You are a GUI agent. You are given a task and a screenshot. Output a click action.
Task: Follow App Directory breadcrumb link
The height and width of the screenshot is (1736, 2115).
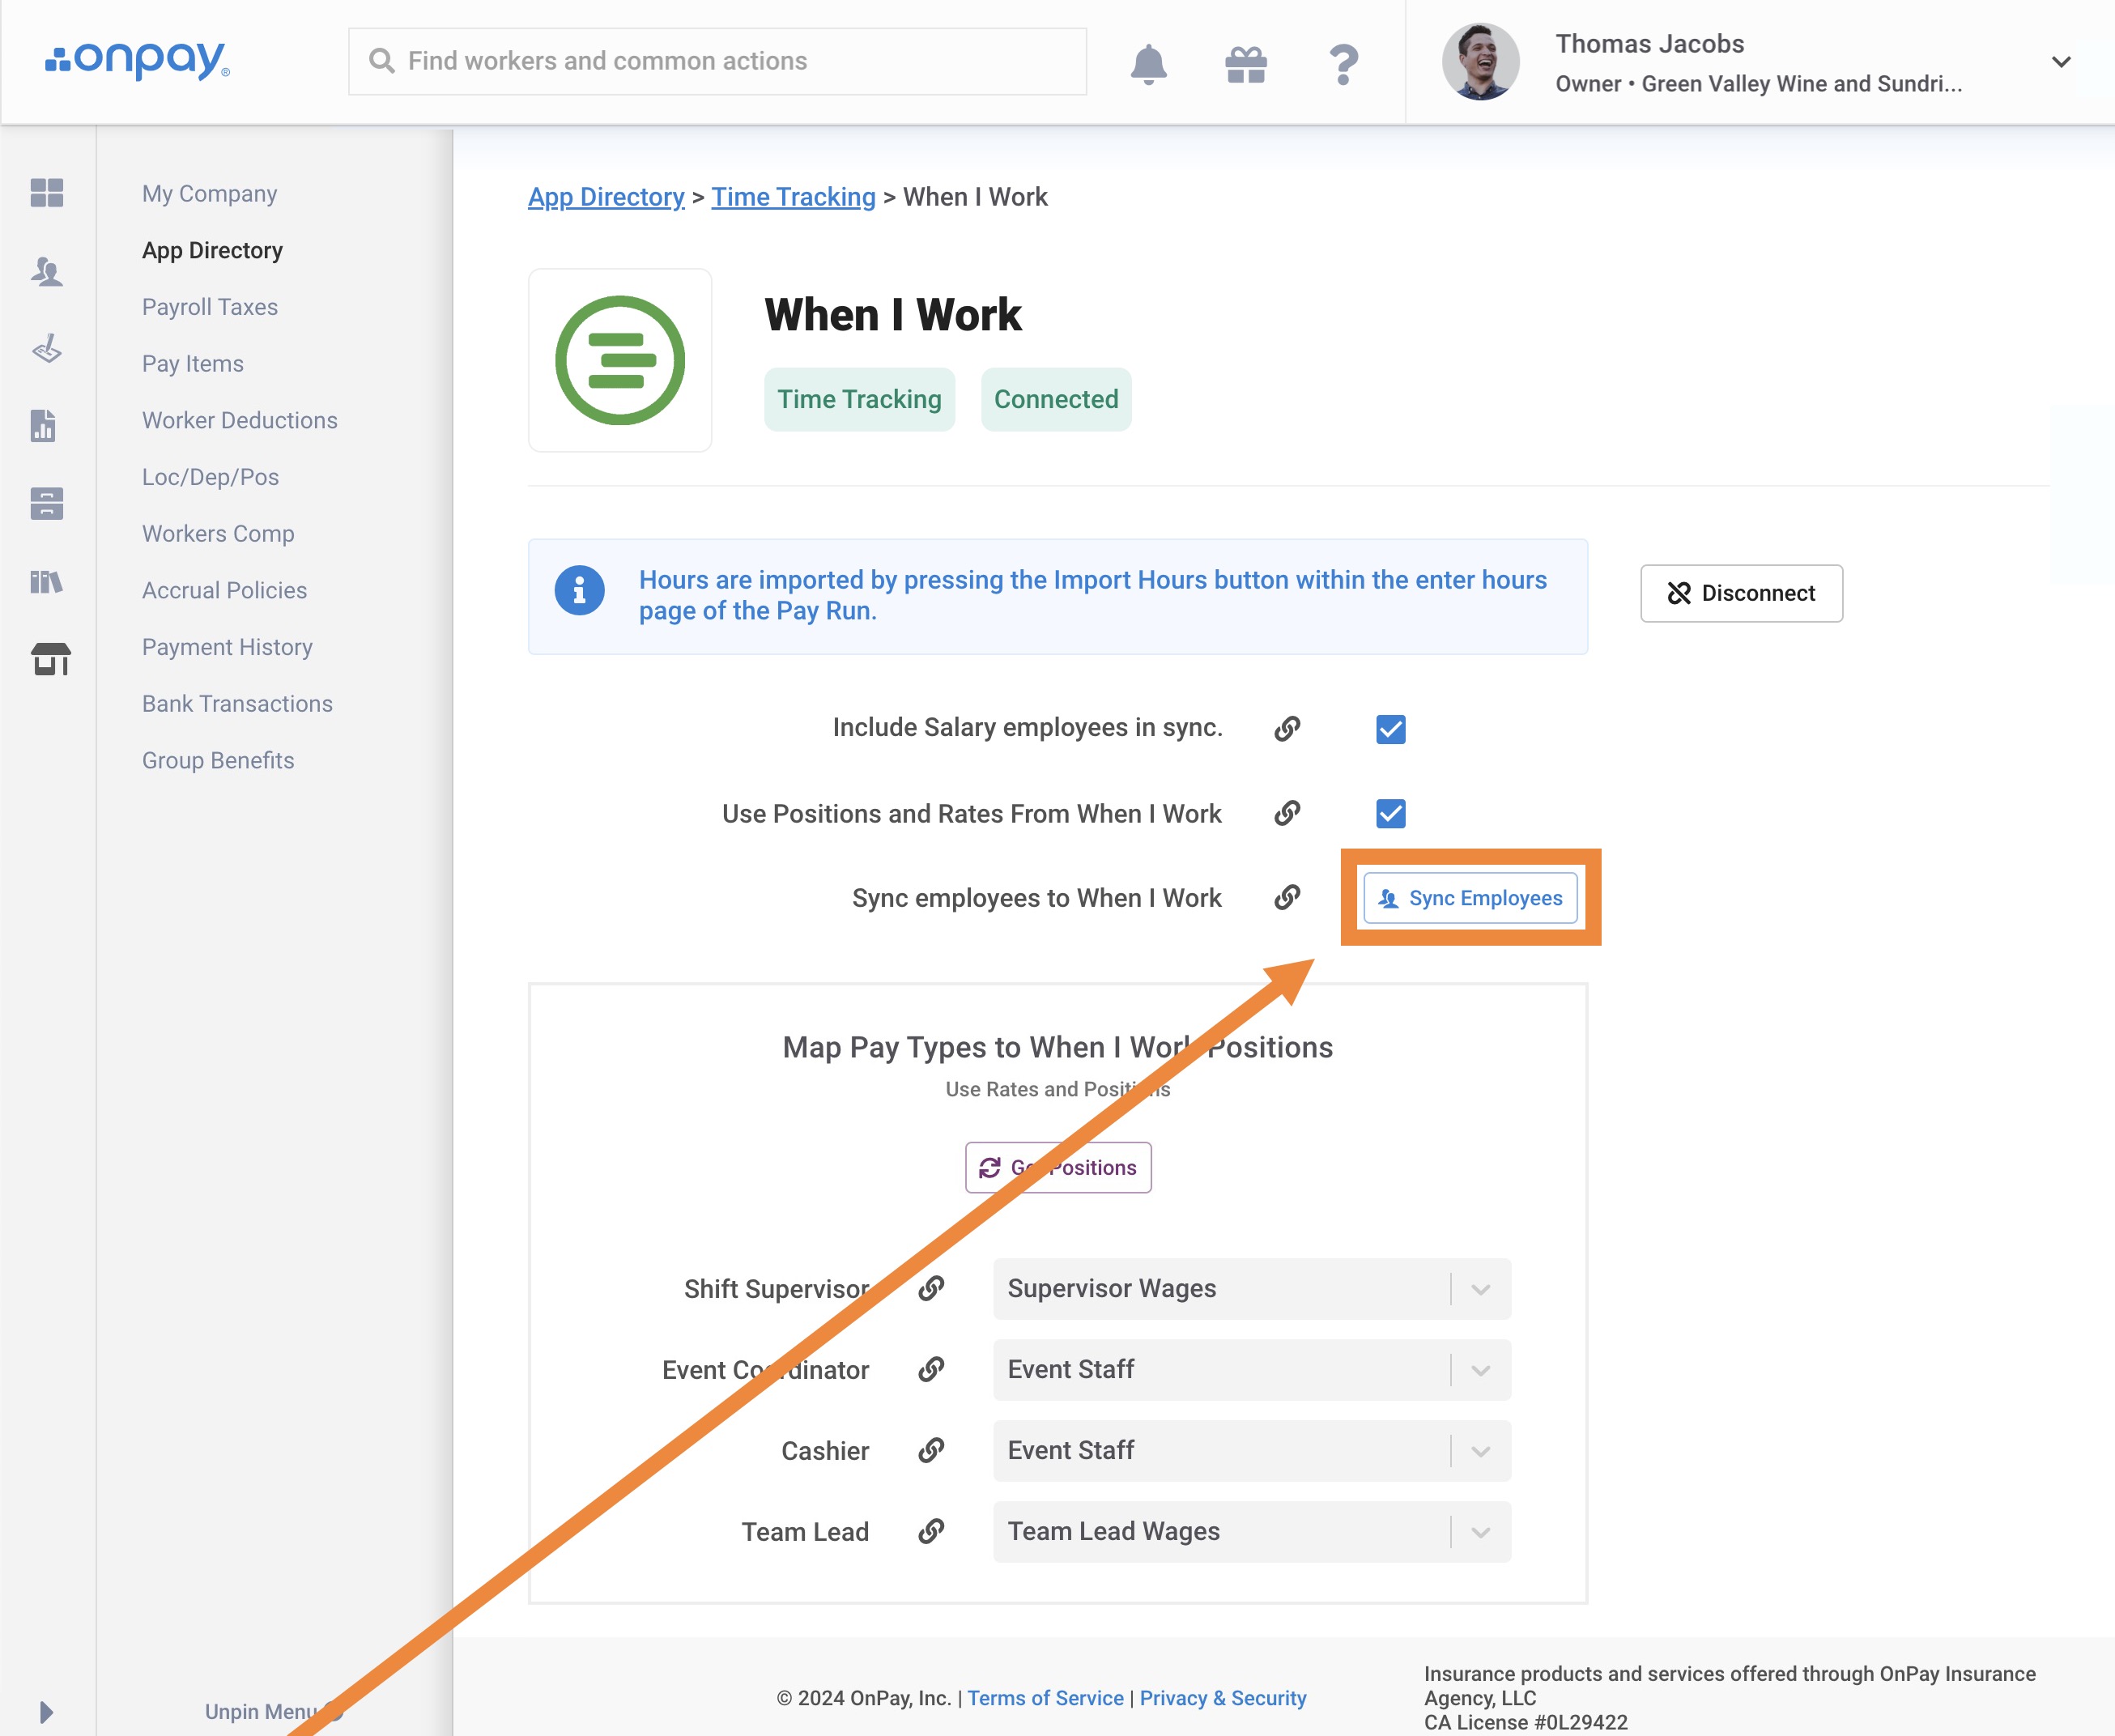606,197
